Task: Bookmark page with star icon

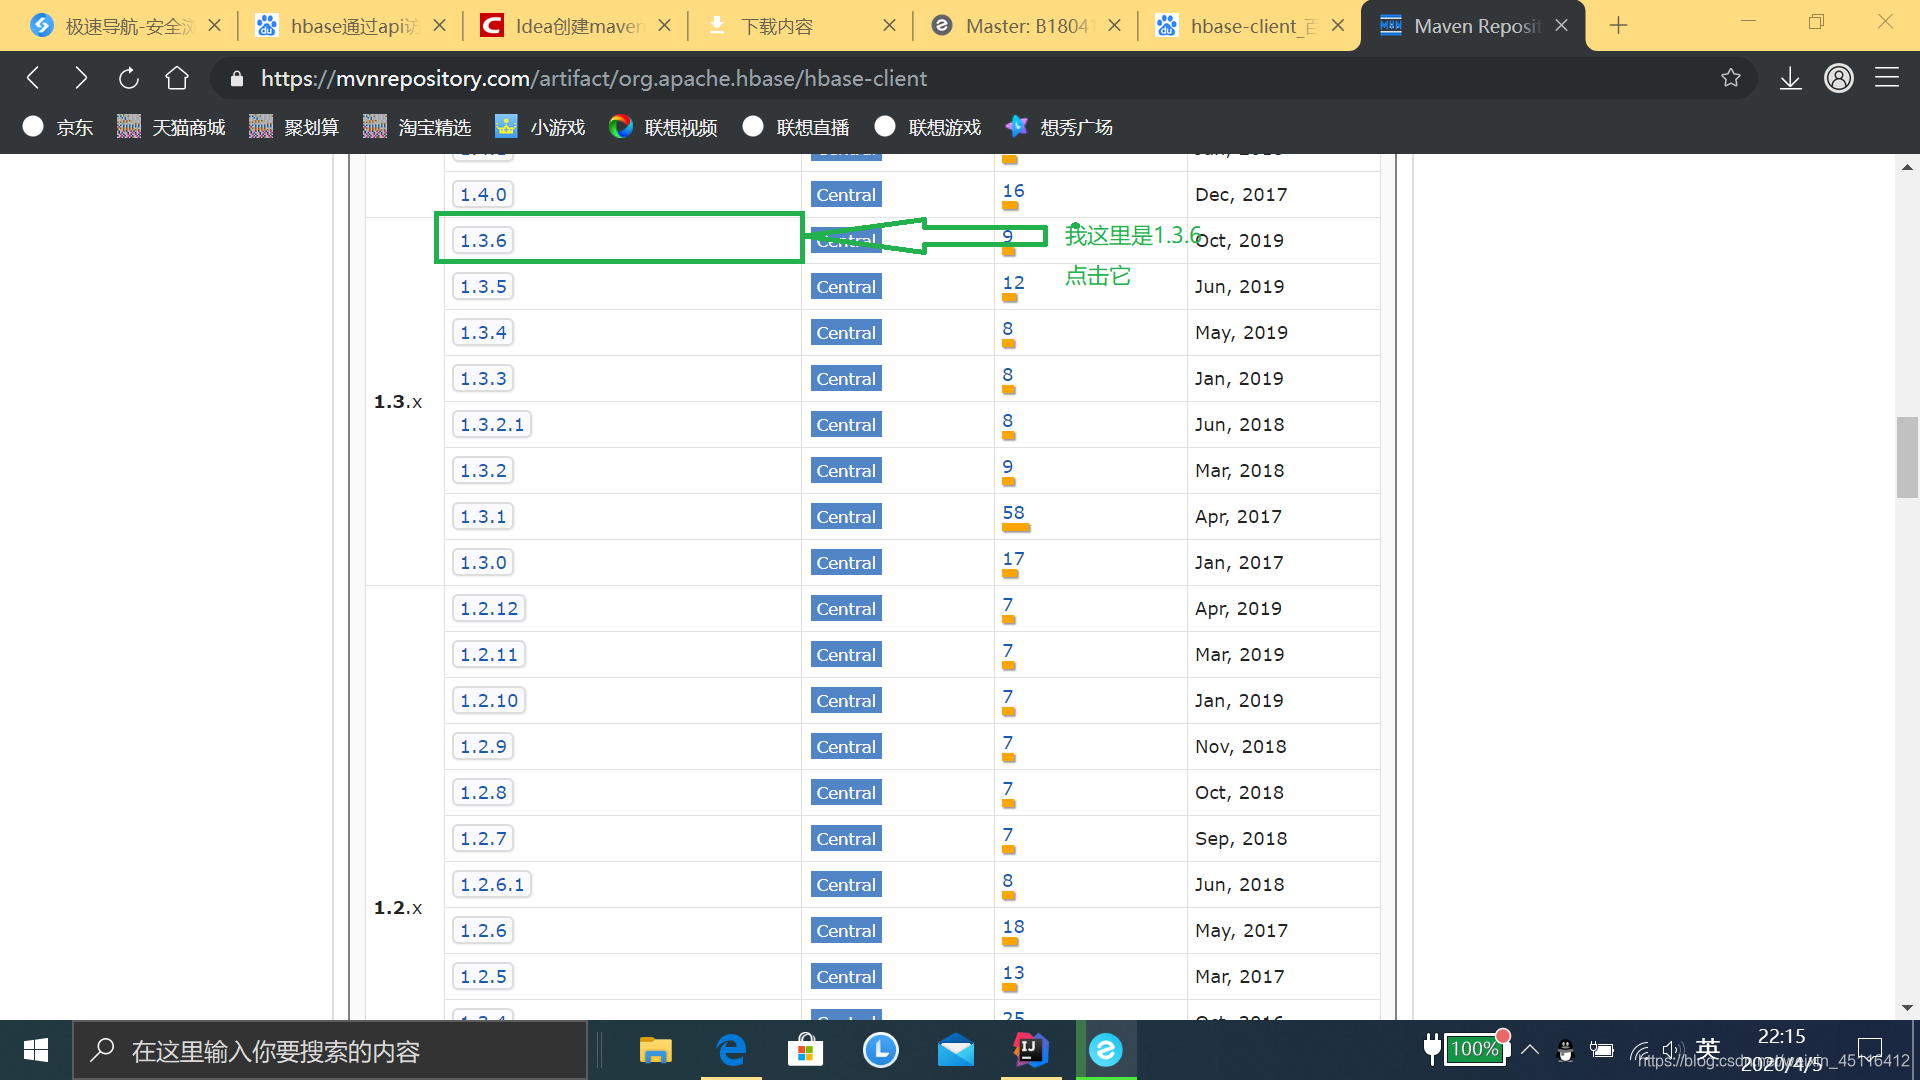Action: point(1731,78)
